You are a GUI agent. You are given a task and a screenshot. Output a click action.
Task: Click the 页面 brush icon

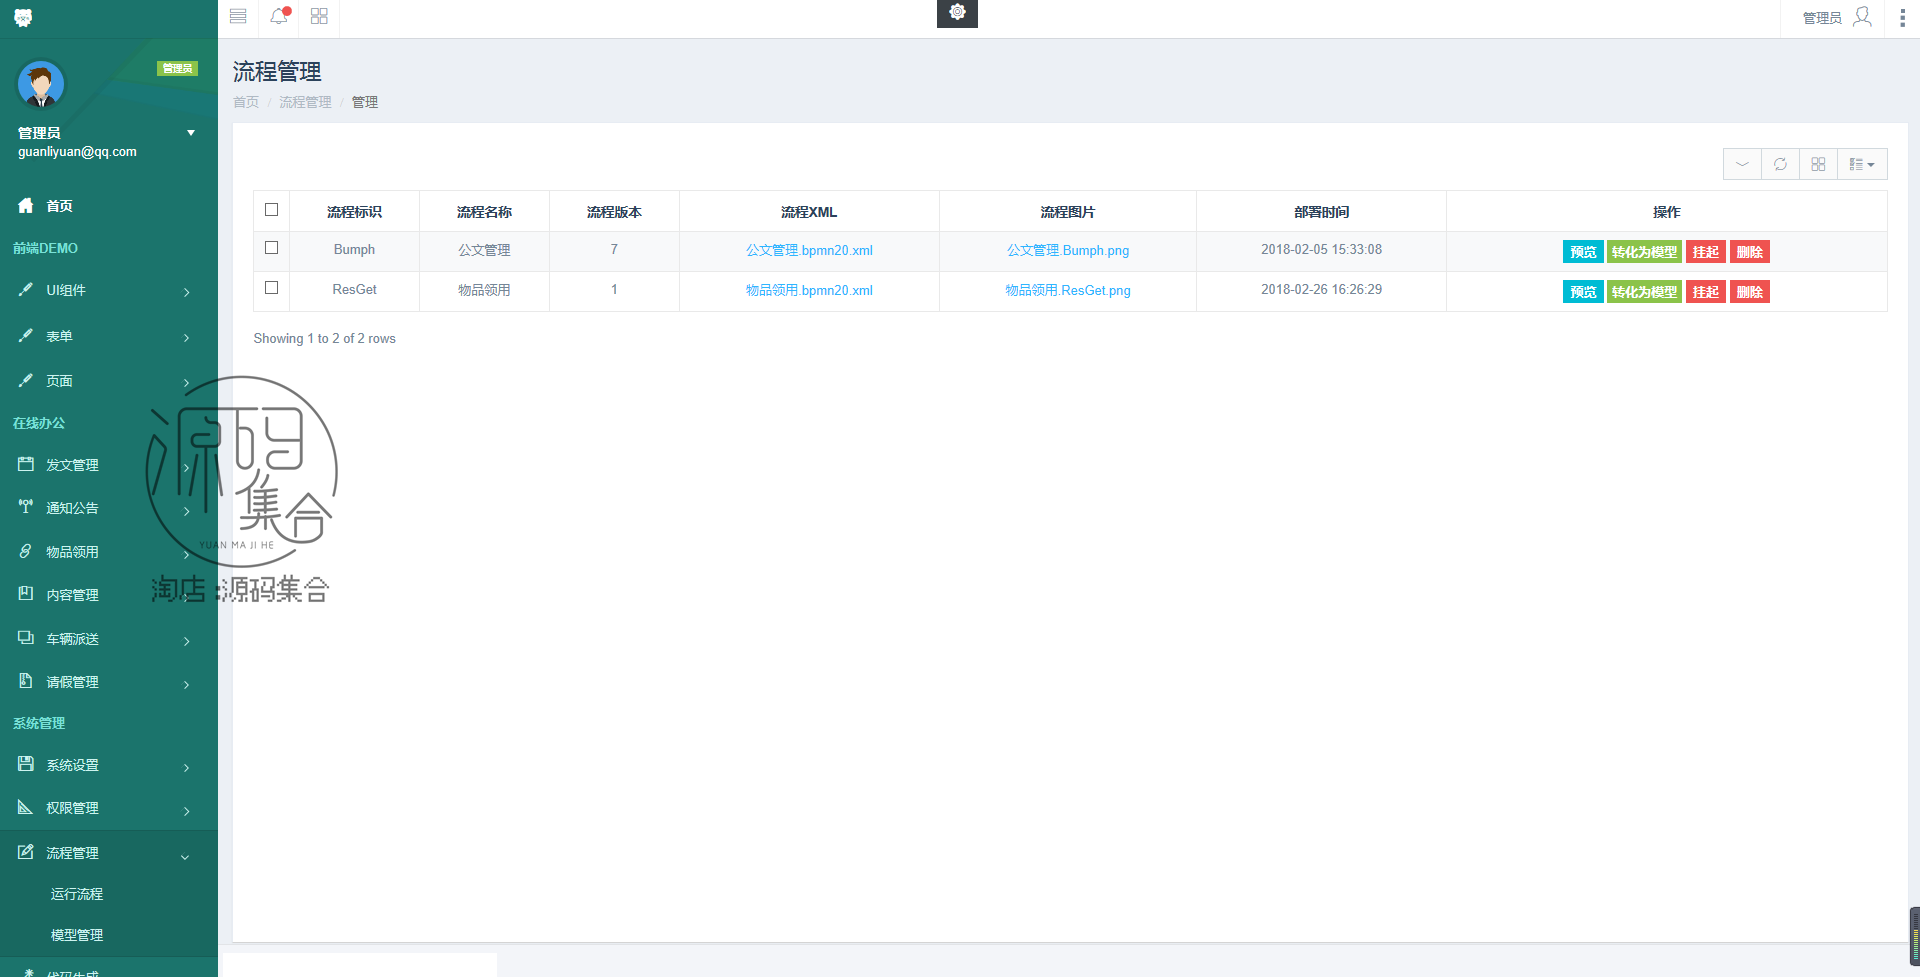point(26,380)
